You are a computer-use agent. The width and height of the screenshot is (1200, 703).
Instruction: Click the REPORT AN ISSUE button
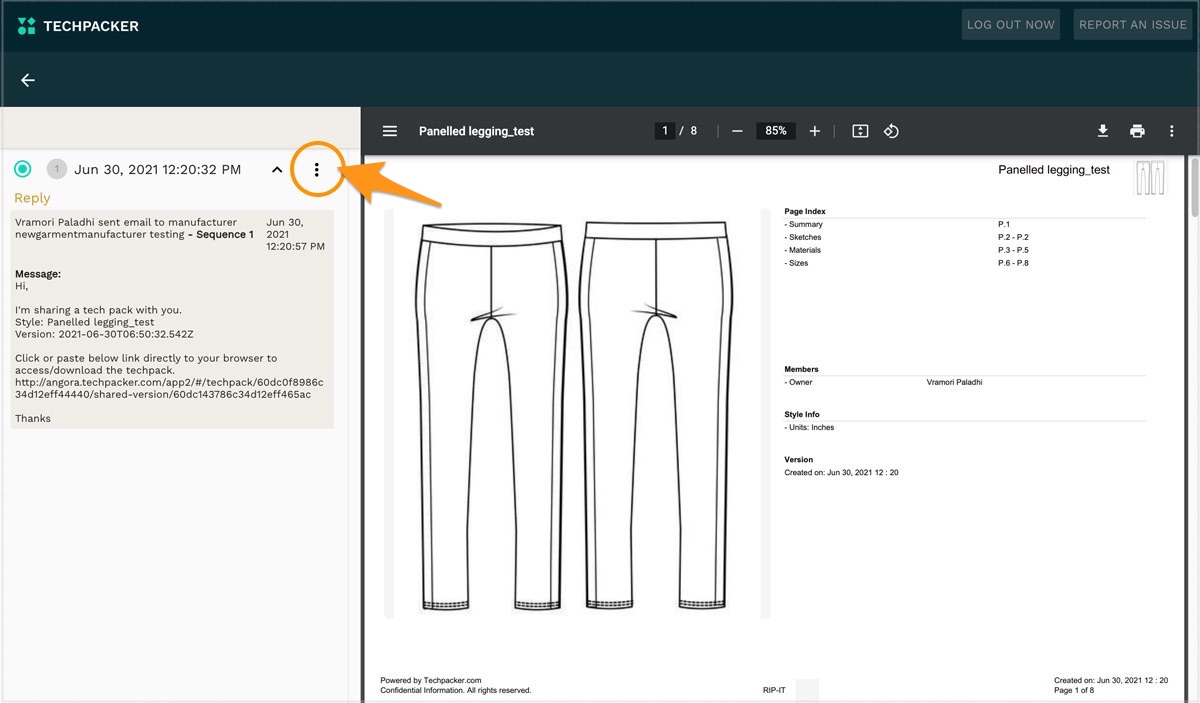[1133, 24]
